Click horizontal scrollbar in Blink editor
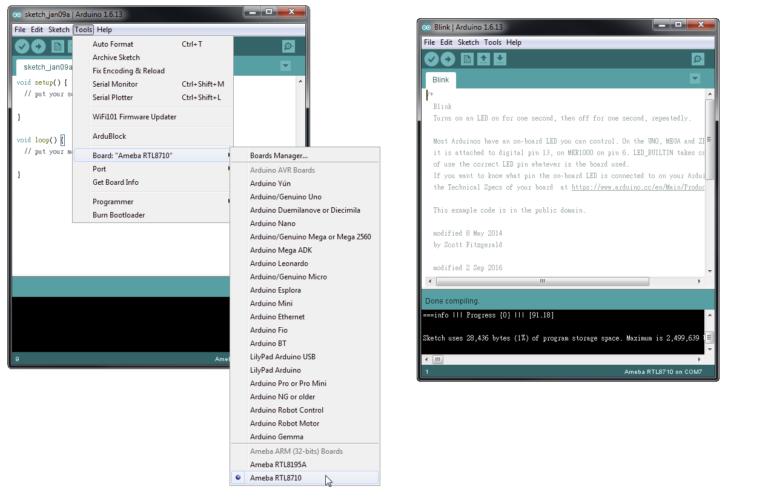 point(542,281)
